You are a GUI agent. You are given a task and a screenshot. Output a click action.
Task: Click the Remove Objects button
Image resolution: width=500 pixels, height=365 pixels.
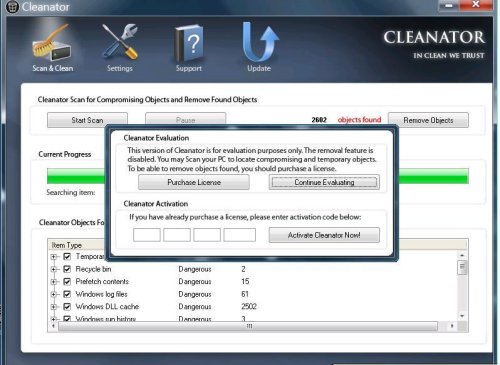point(428,120)
